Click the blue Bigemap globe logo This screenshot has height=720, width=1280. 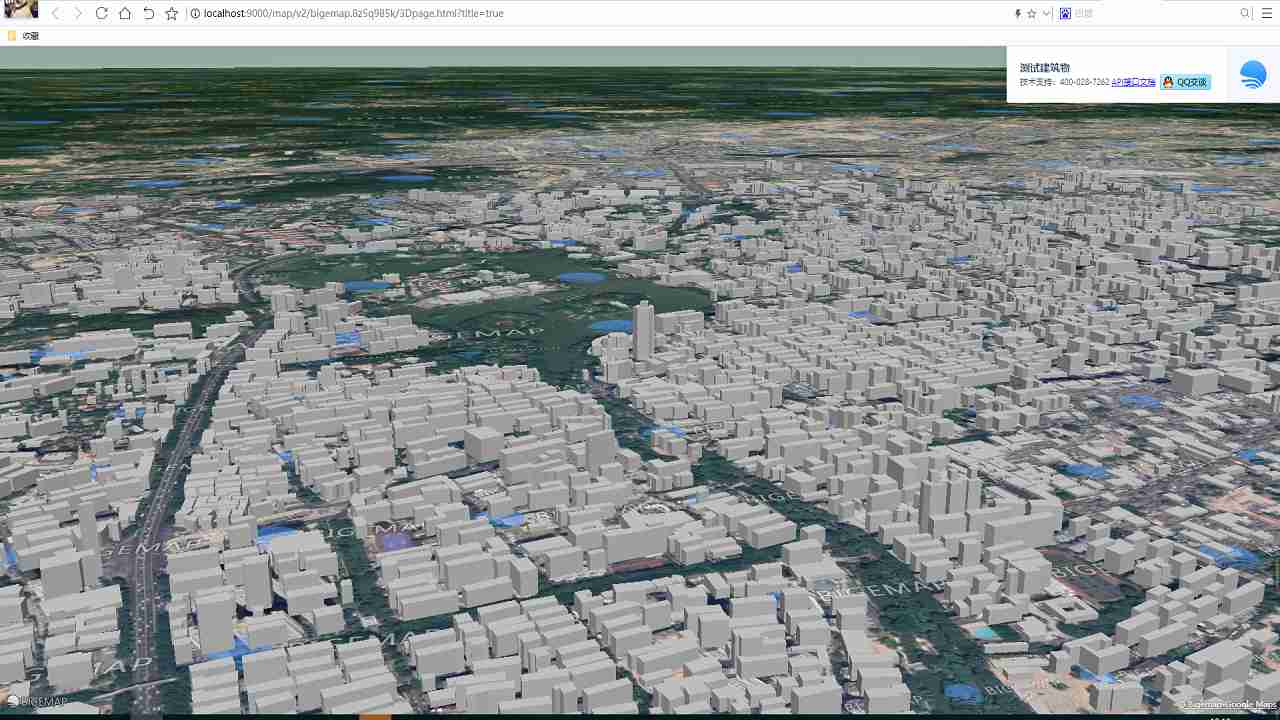1253,75
